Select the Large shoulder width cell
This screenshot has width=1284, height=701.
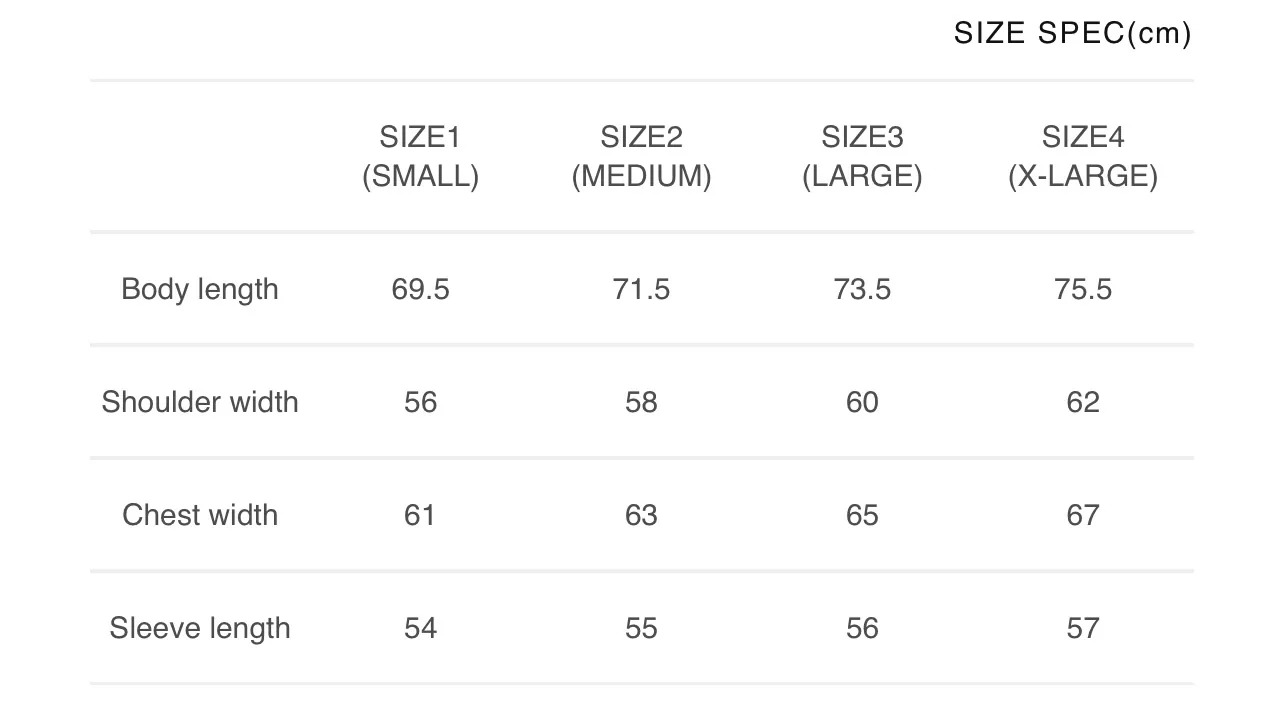click(x=862, y=402)
